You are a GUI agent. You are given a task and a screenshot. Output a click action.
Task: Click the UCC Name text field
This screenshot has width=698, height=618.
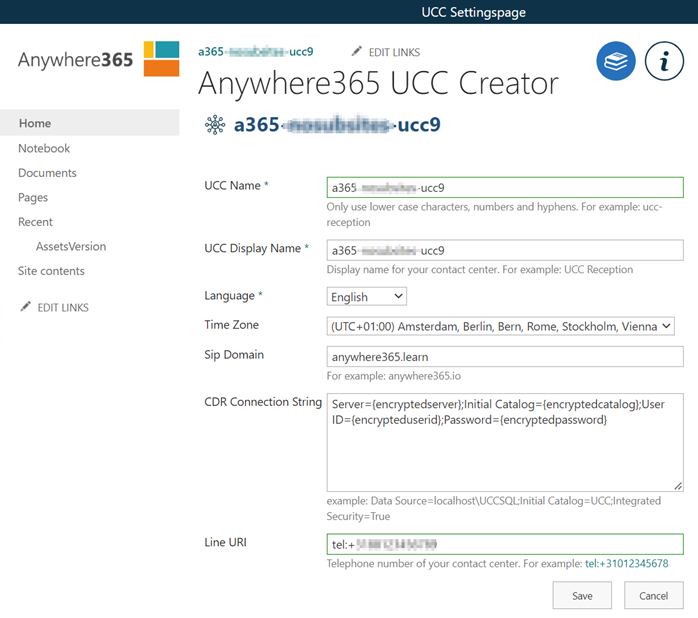coord(505,188)
